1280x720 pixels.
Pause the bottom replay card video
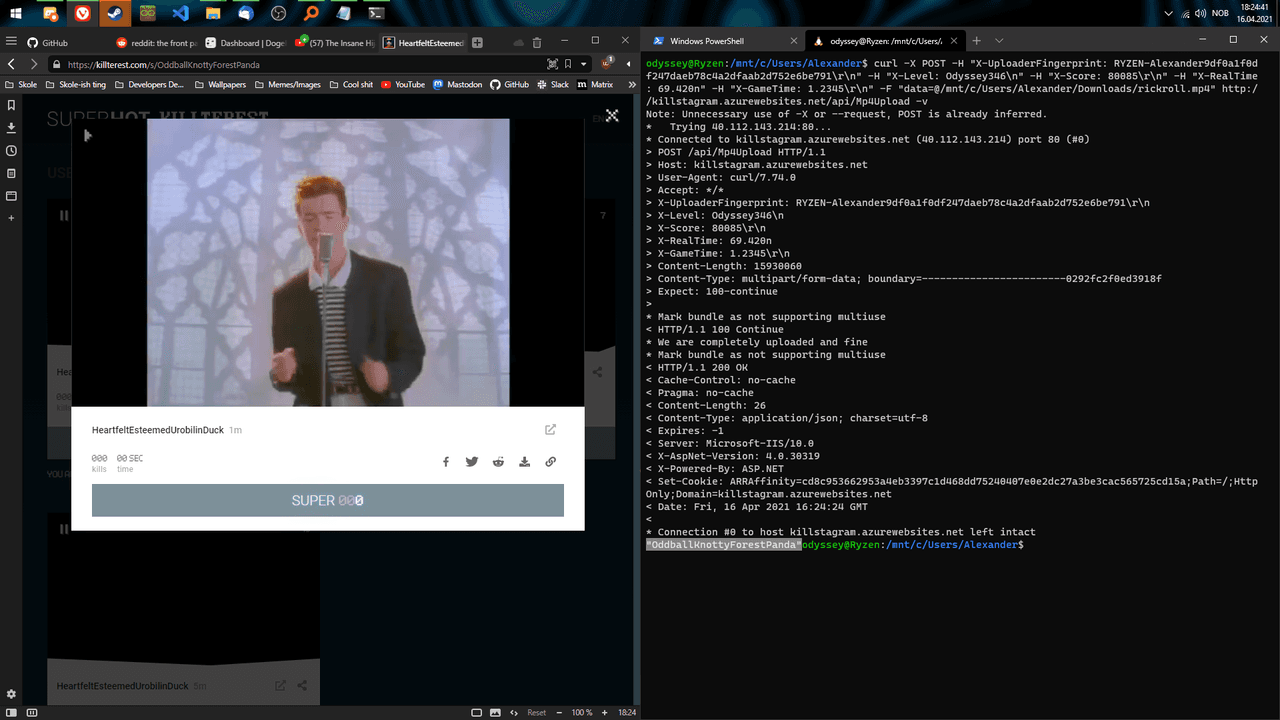64,529
